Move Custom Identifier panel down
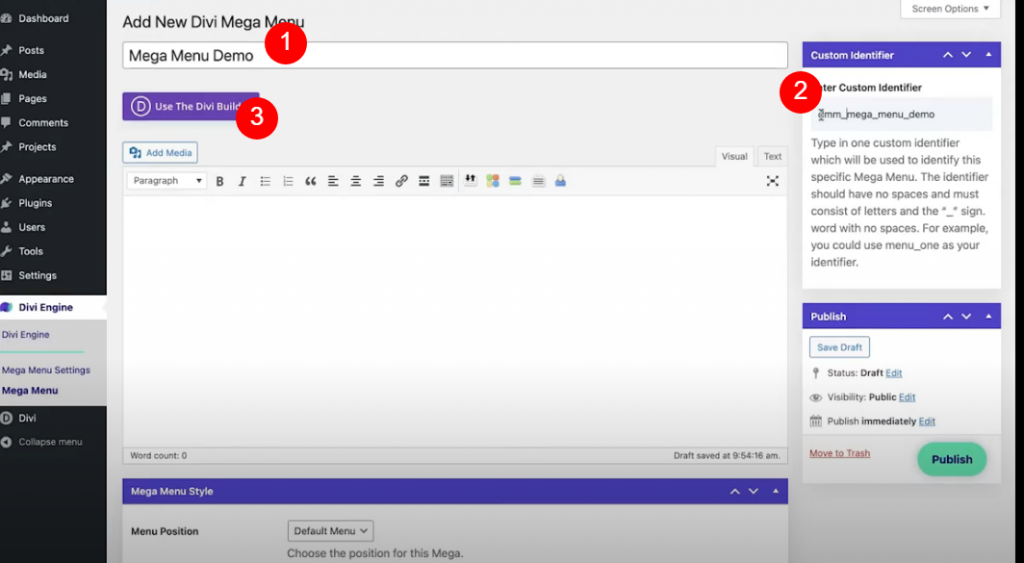Viewport: 1024px width, 563px height. point(967,55)
